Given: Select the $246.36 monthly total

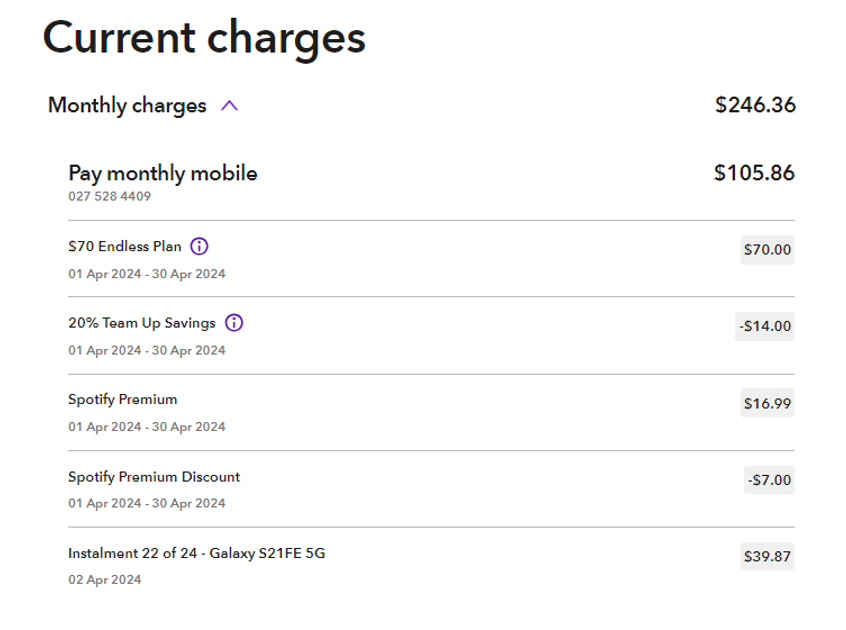Looking at the screenshot, I should pos(755,105).
